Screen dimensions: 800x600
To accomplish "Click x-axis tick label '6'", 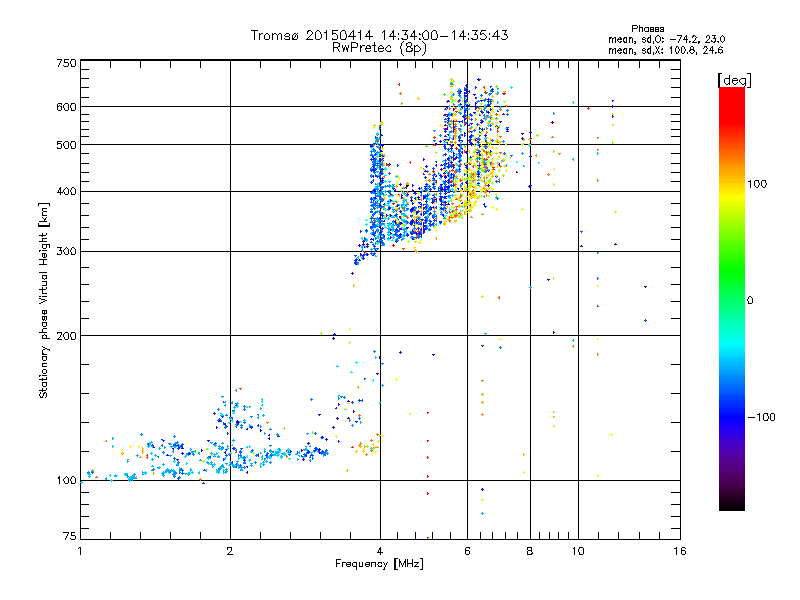I will point(467,551).
